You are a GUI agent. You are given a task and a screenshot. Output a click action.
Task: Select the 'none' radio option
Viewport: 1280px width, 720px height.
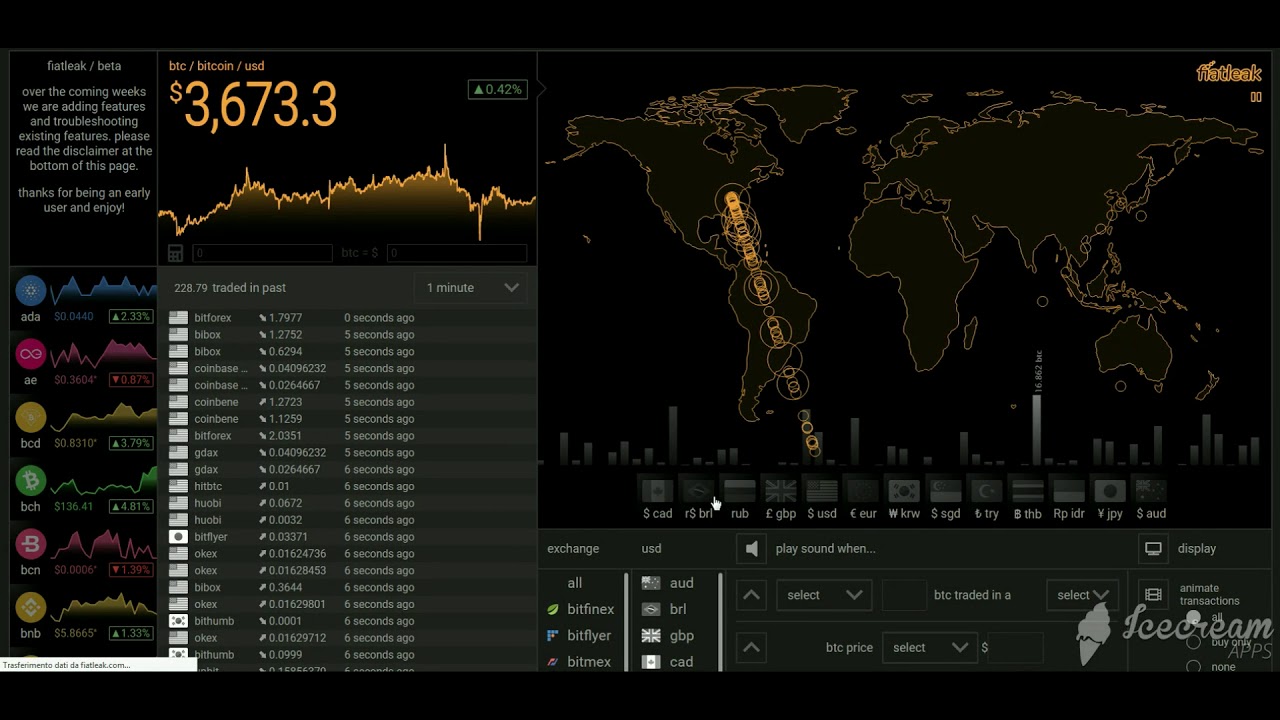[x=1193, y=667]
